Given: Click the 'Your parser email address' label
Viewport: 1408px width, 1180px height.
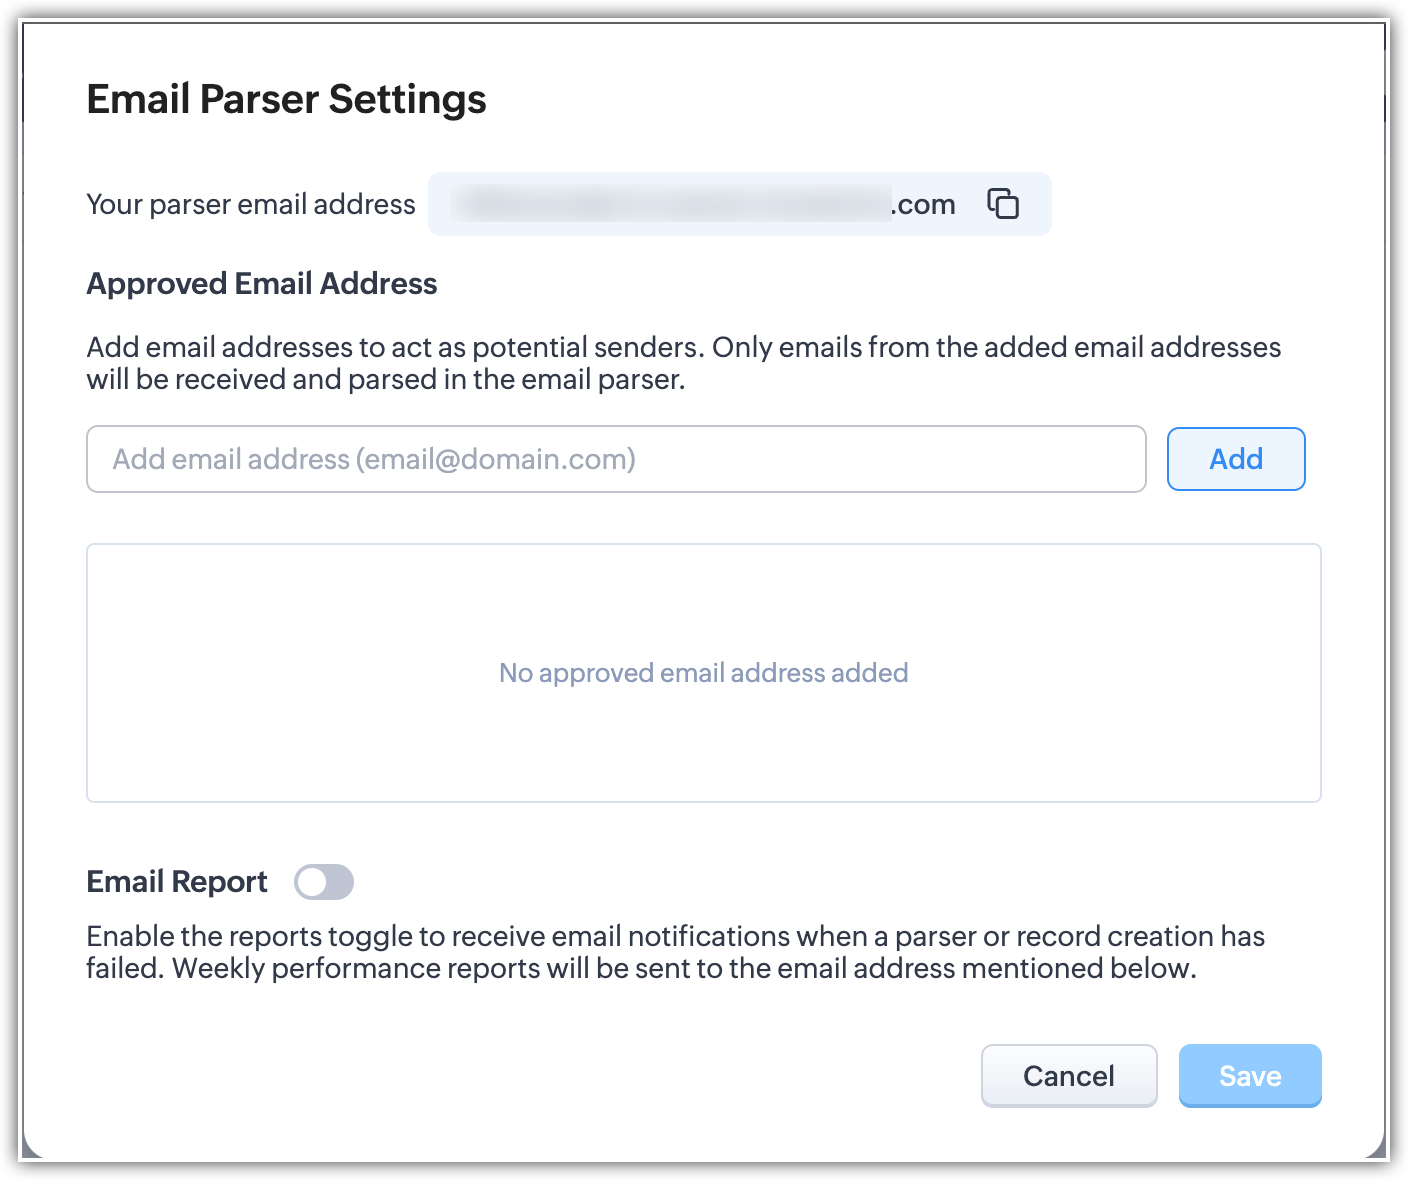Looking at the screenshot, I should pyautogui.click(x=250, y=204).
